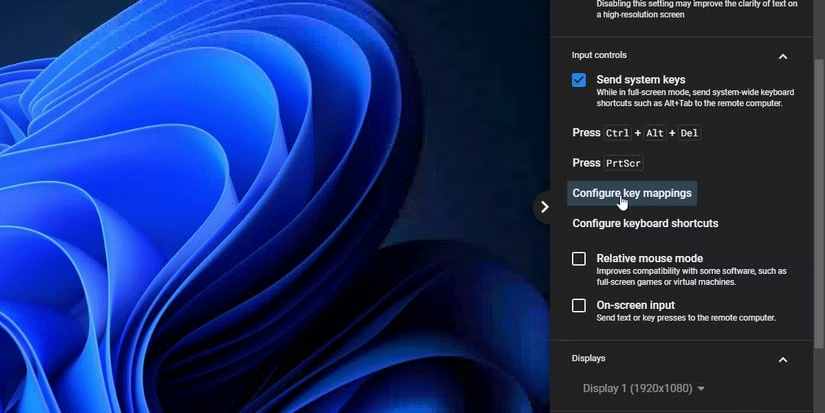Click the word Press before PrtScr

point(586,163)
